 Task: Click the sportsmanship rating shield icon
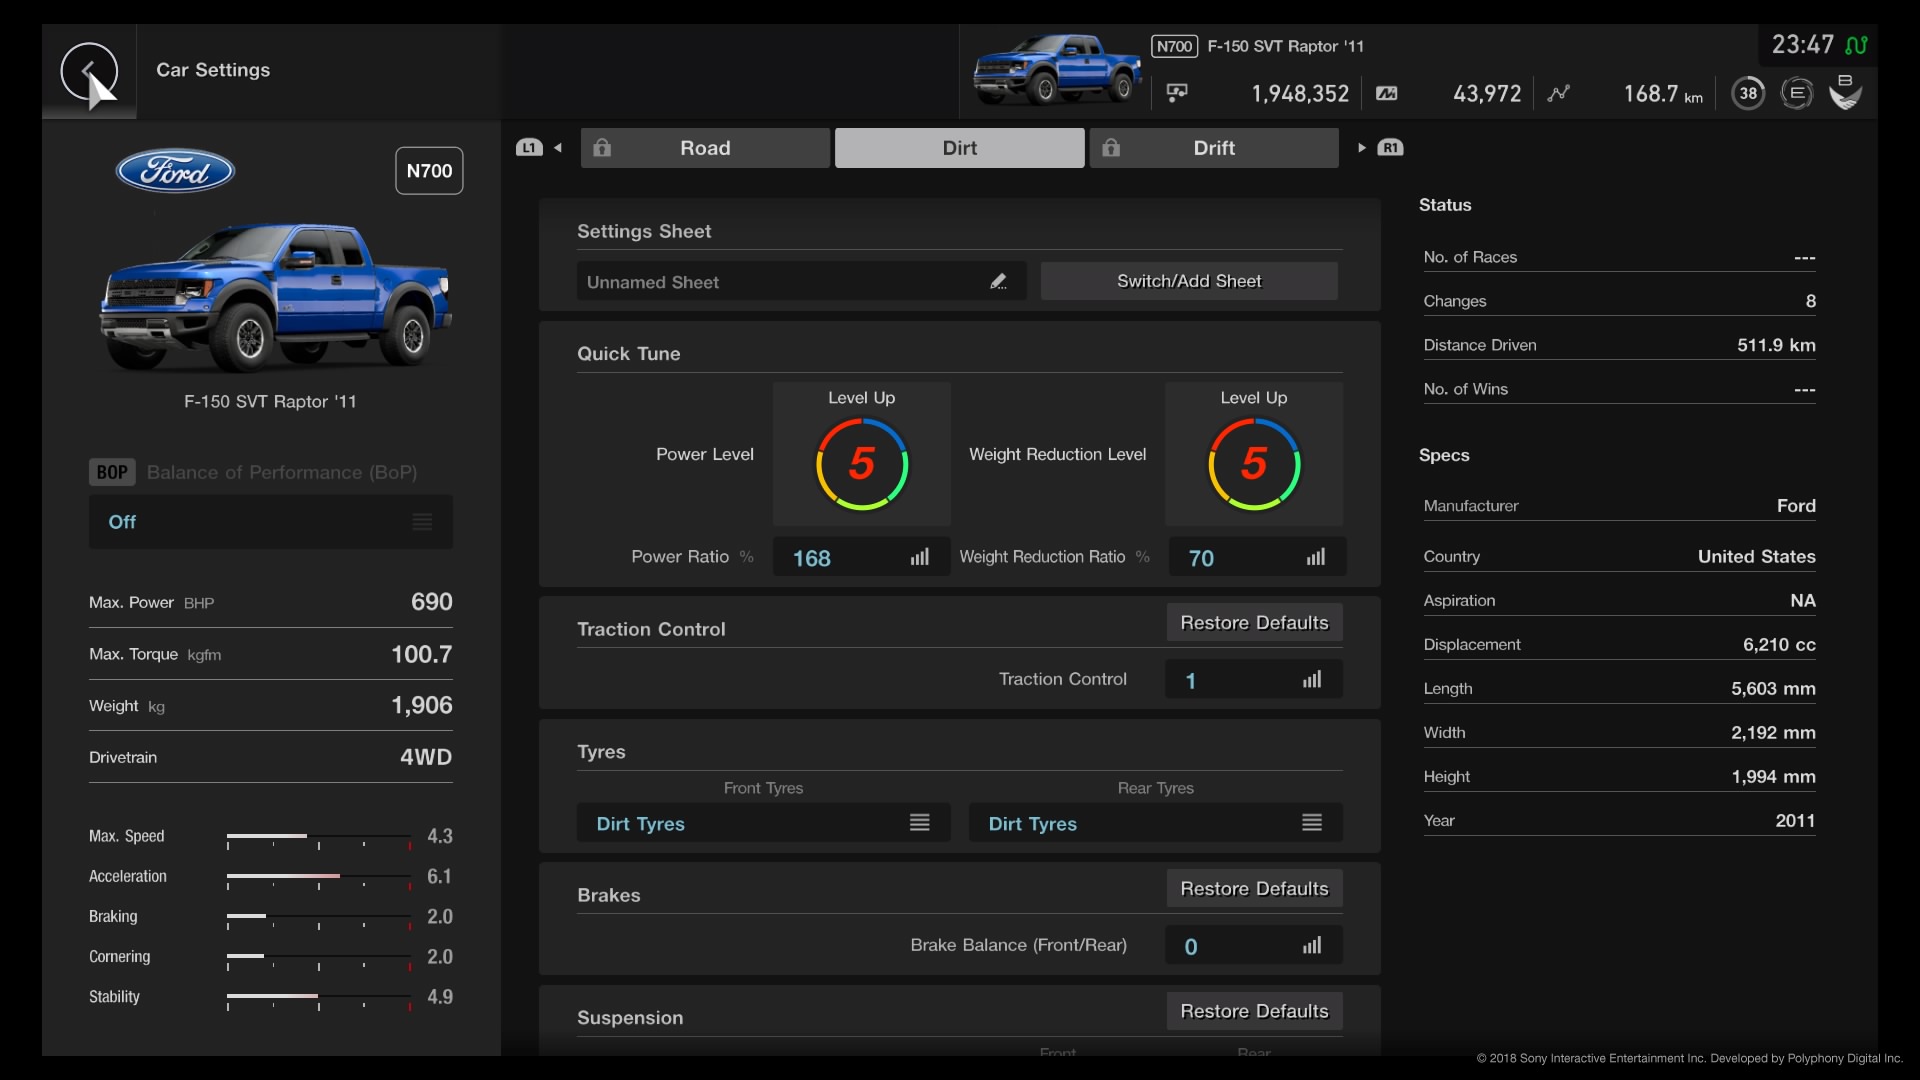click(x=1845, y=92)
